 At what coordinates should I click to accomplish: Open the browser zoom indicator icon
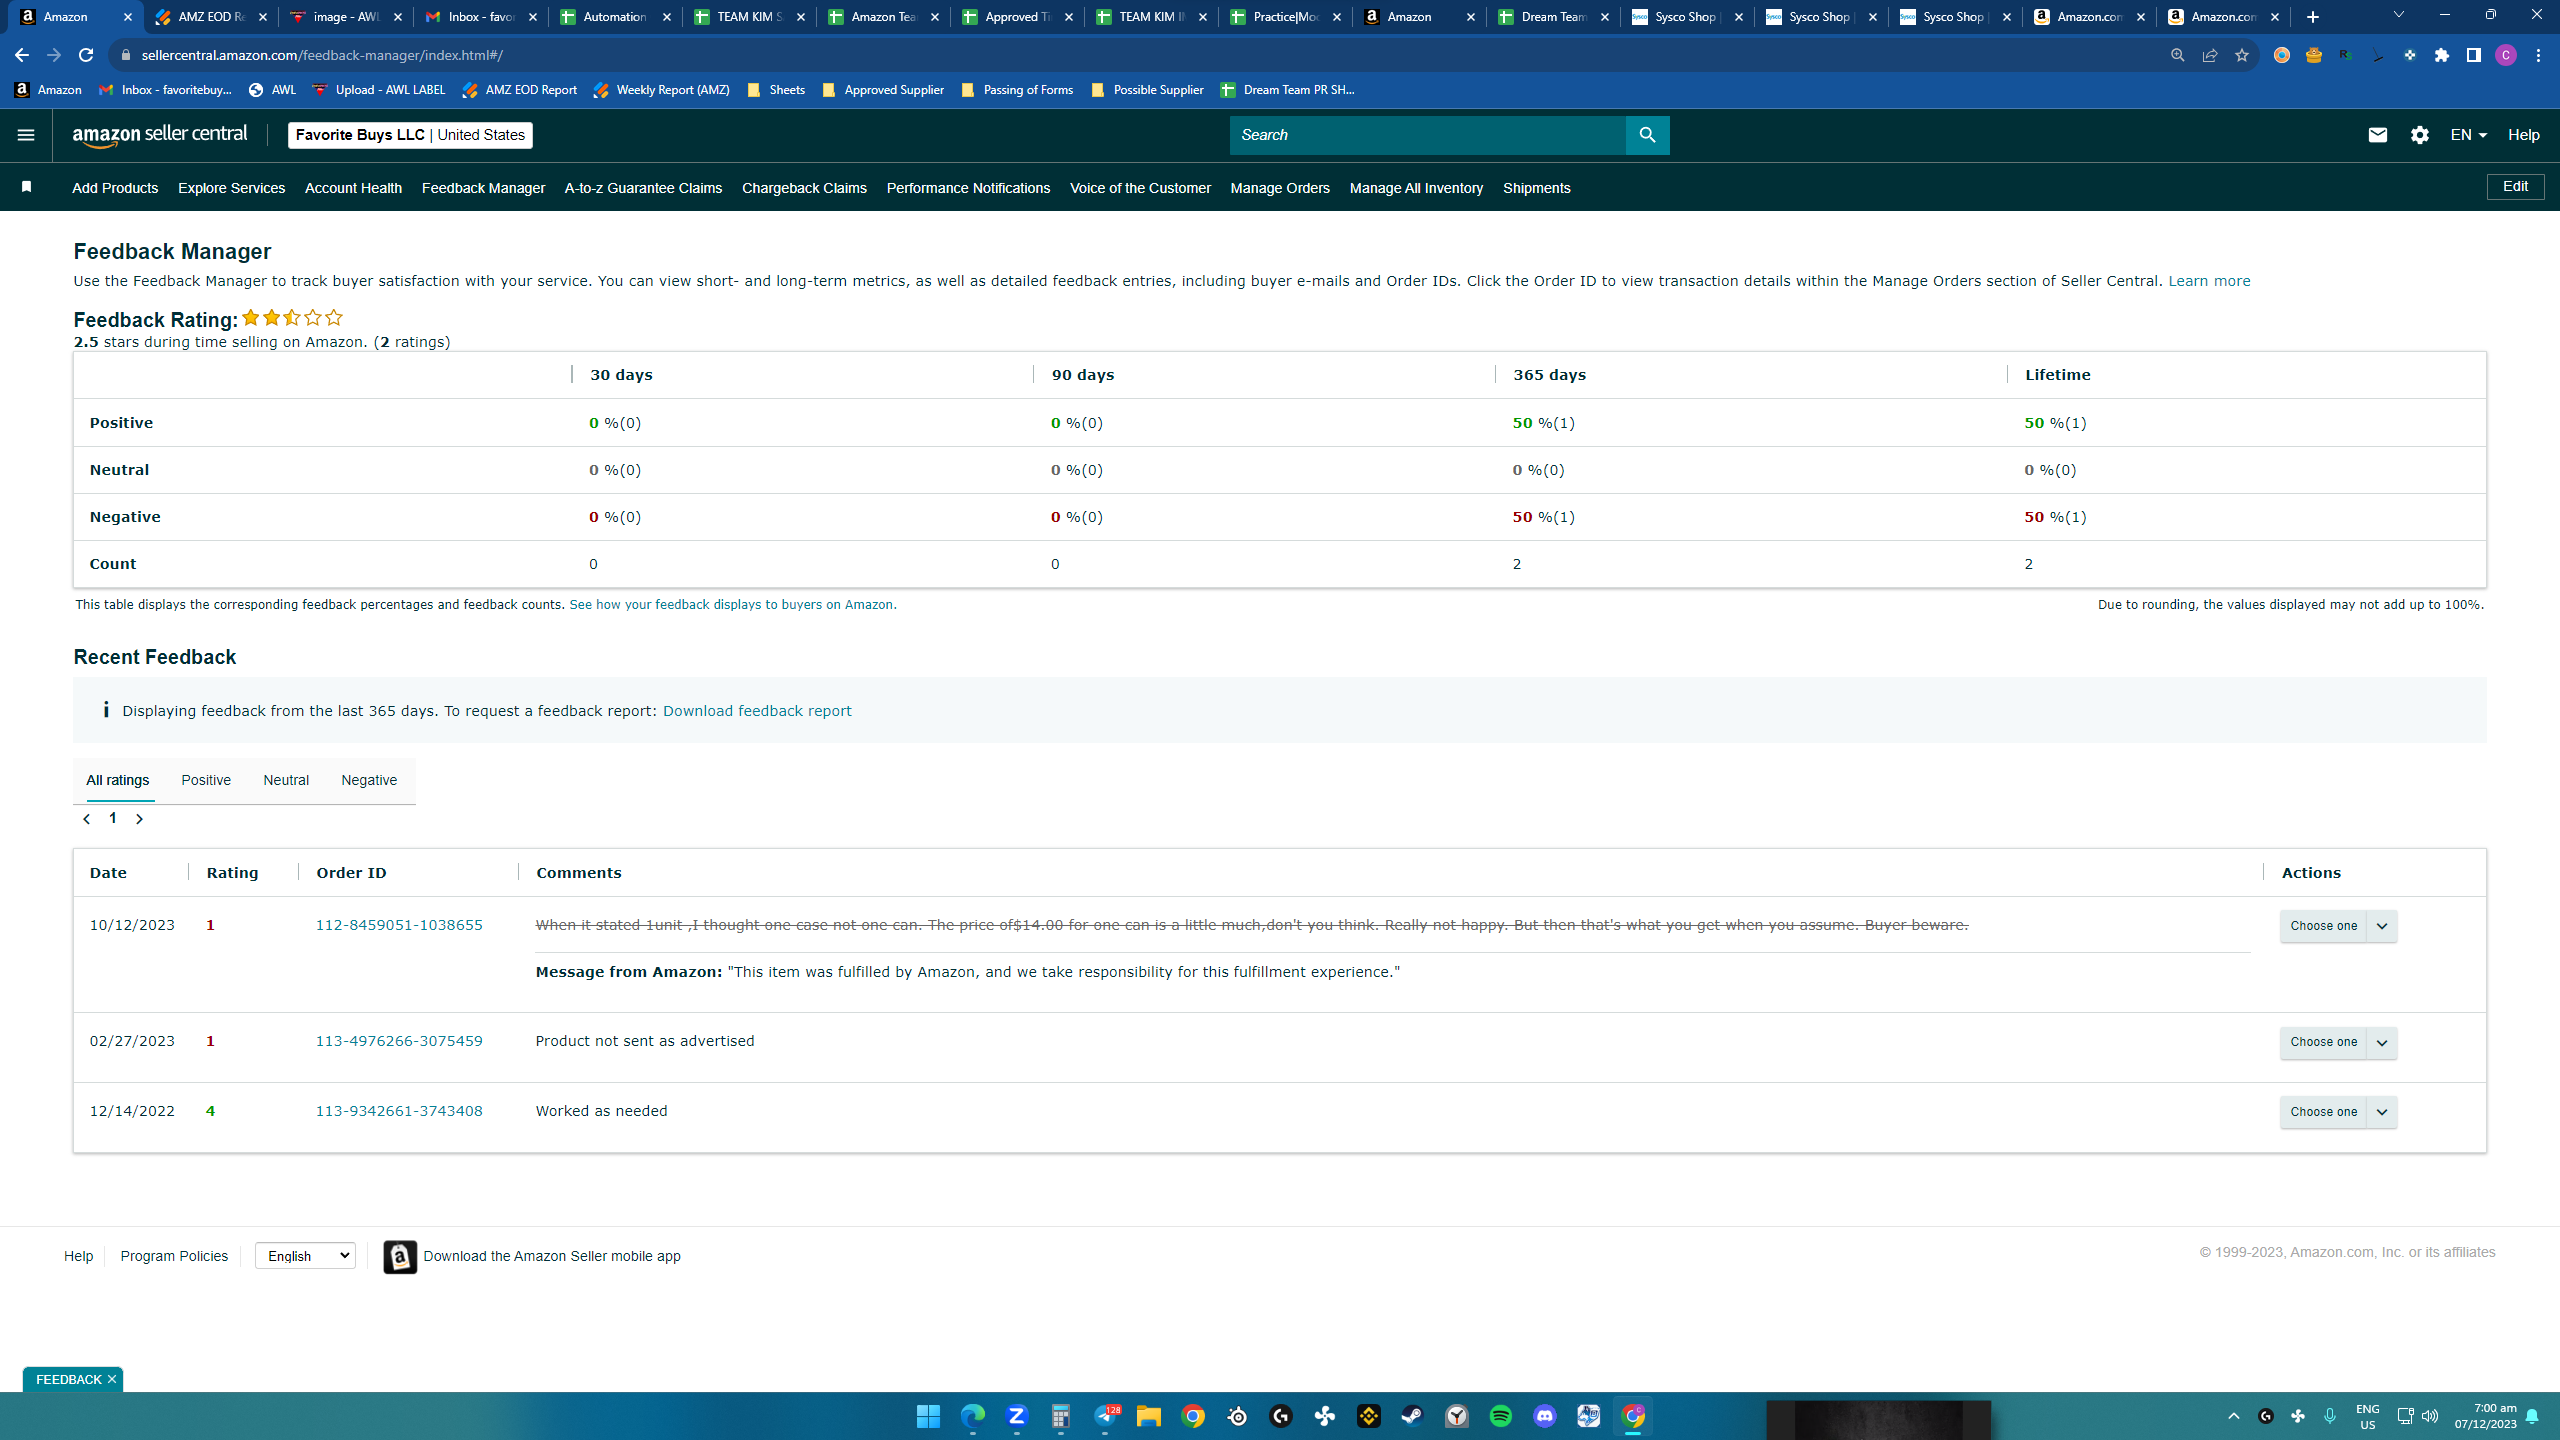coord(2177,55)
